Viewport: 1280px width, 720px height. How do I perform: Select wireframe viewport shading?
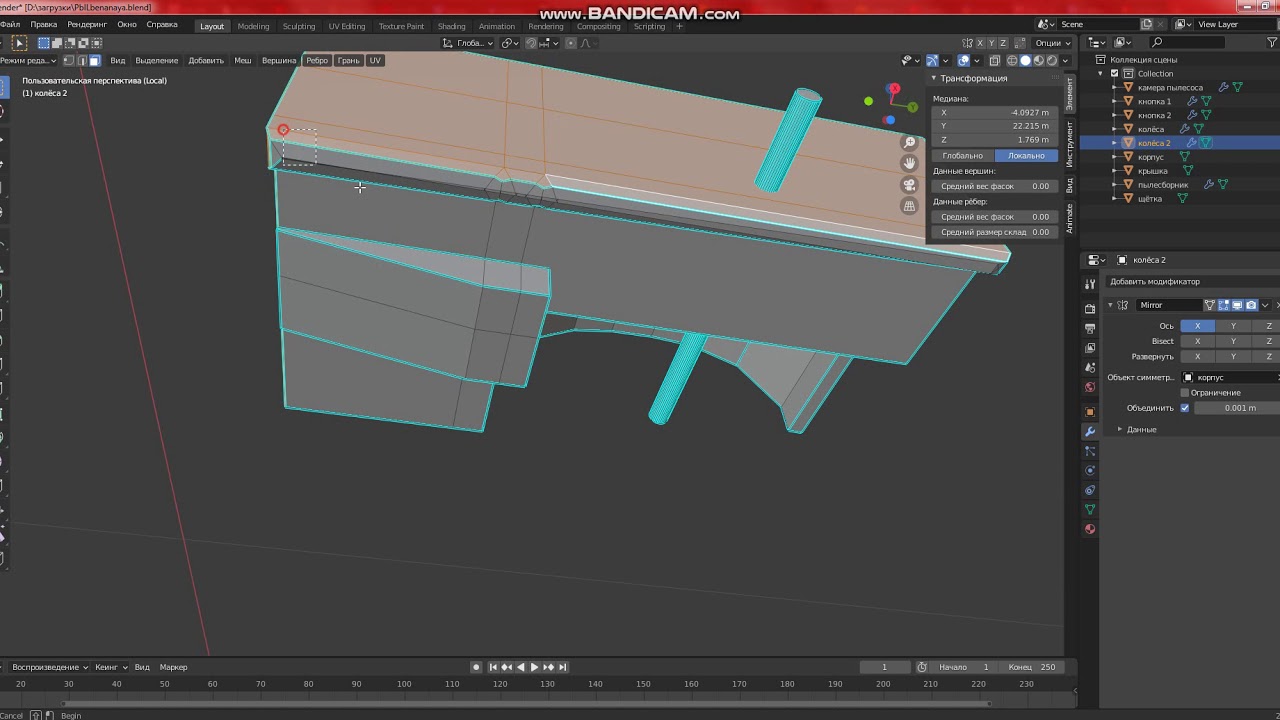(x=1012, y=60)
